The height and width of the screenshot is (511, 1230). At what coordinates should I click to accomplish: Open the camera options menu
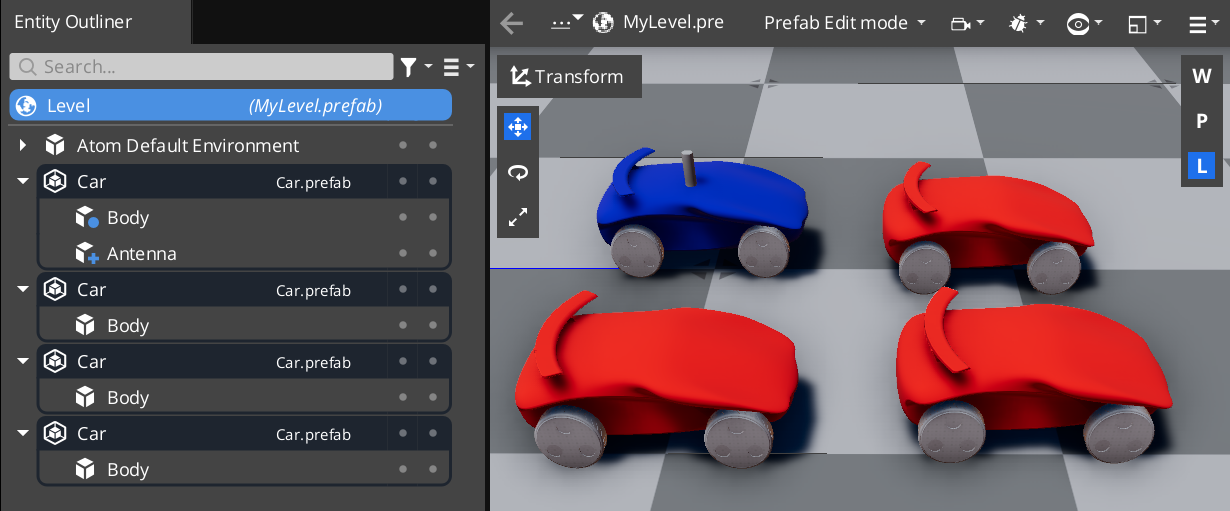[x=967, y=23]
